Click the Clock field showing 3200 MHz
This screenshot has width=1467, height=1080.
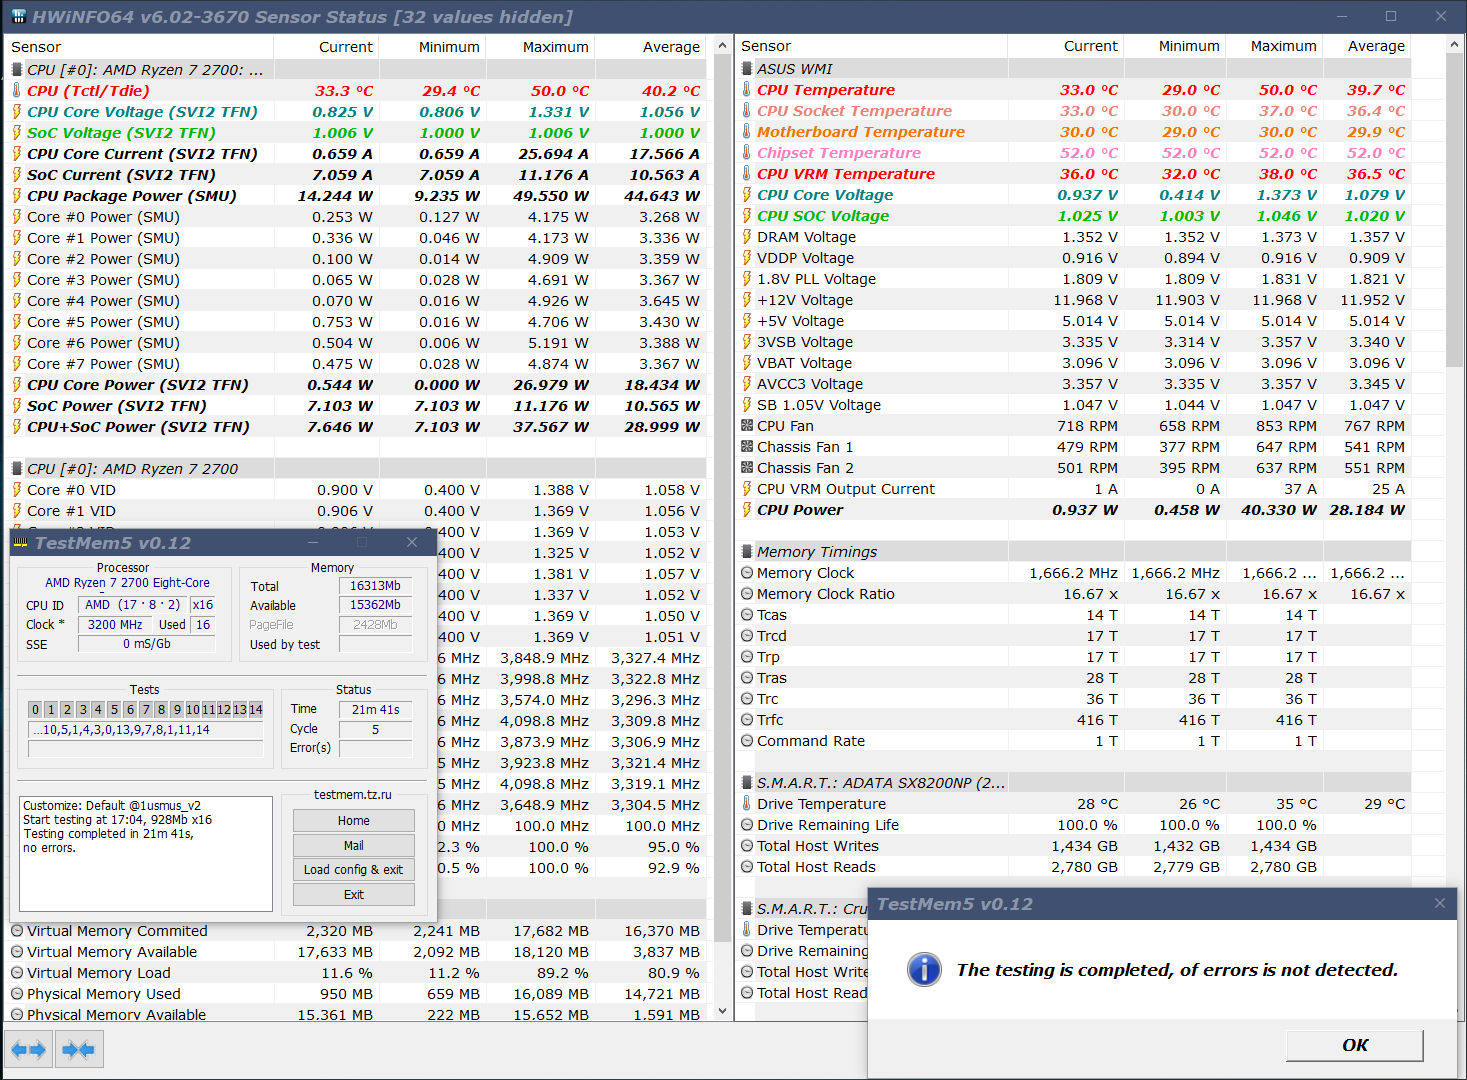(115, 624)
